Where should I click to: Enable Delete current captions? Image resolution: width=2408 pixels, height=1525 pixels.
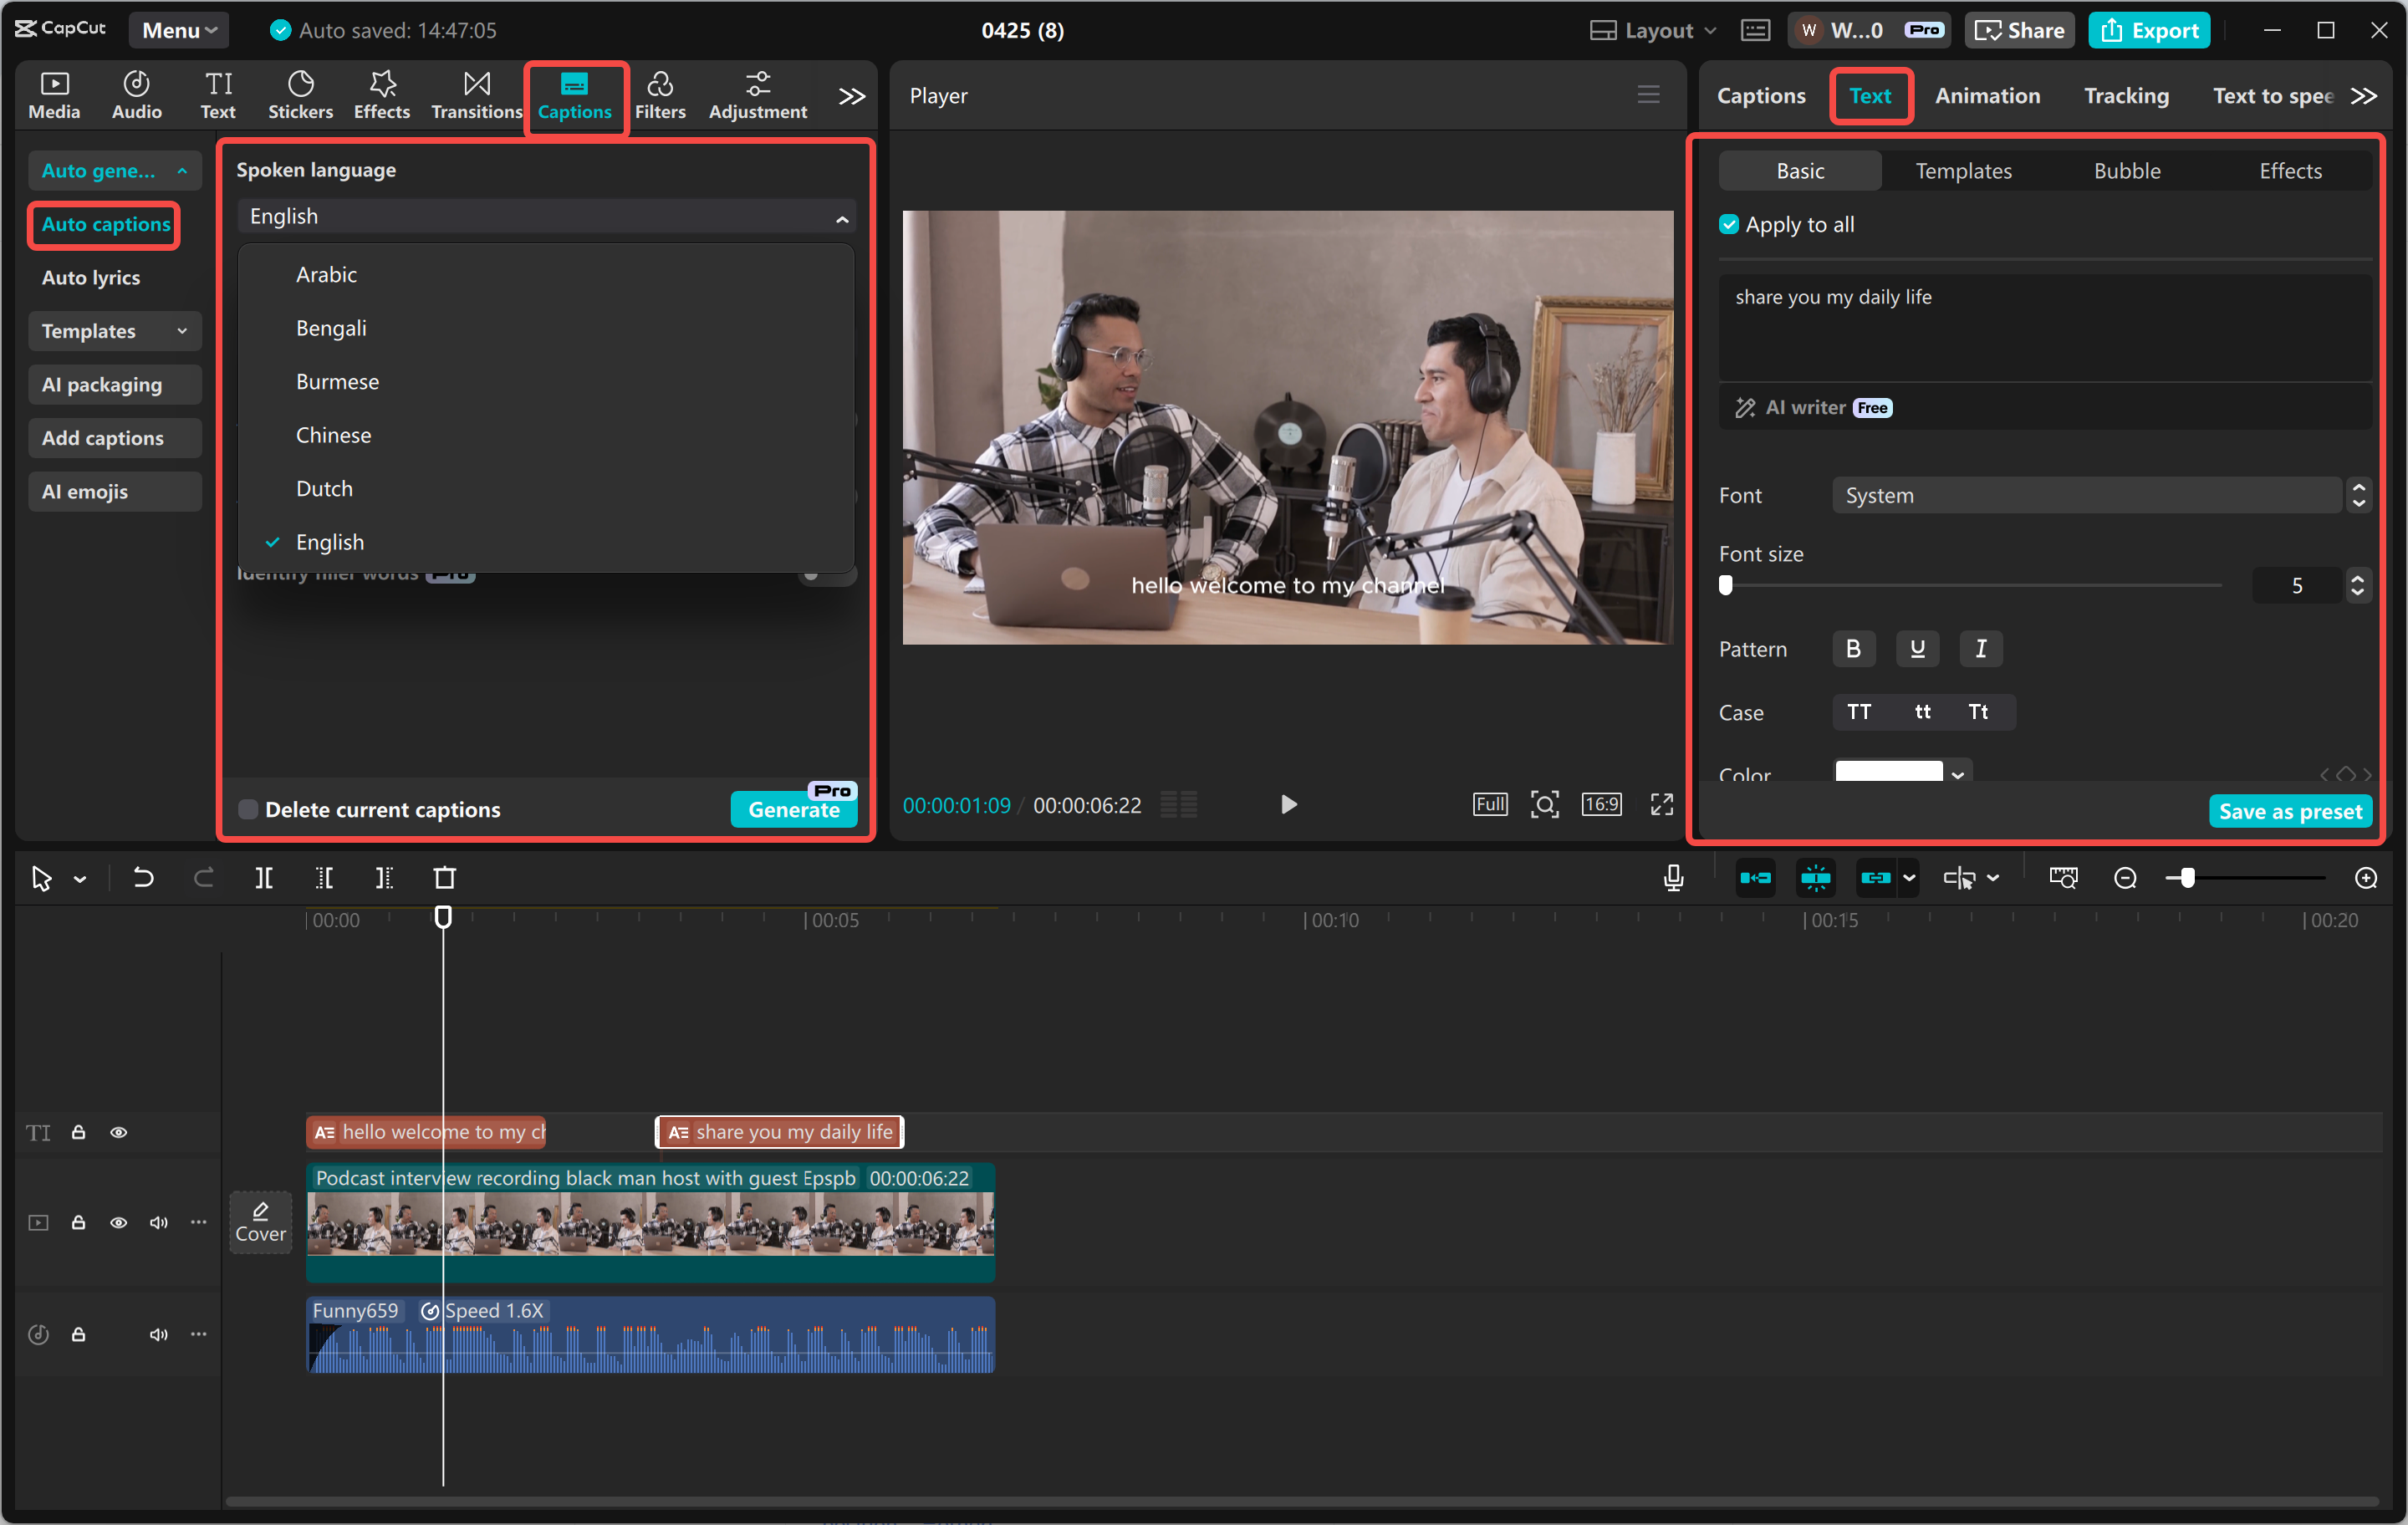click(x=247, y=809)
